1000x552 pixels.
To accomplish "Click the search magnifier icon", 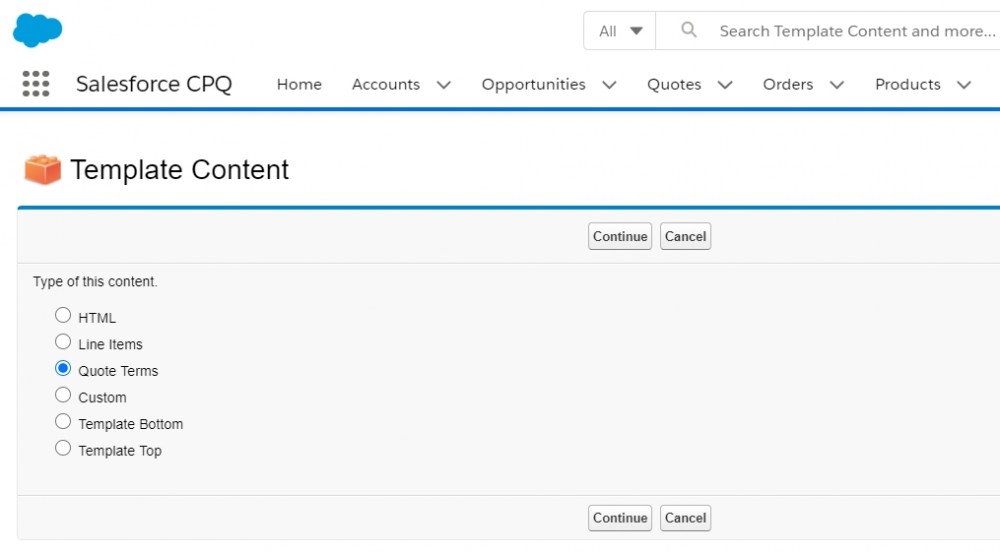I will coord(689,29).
